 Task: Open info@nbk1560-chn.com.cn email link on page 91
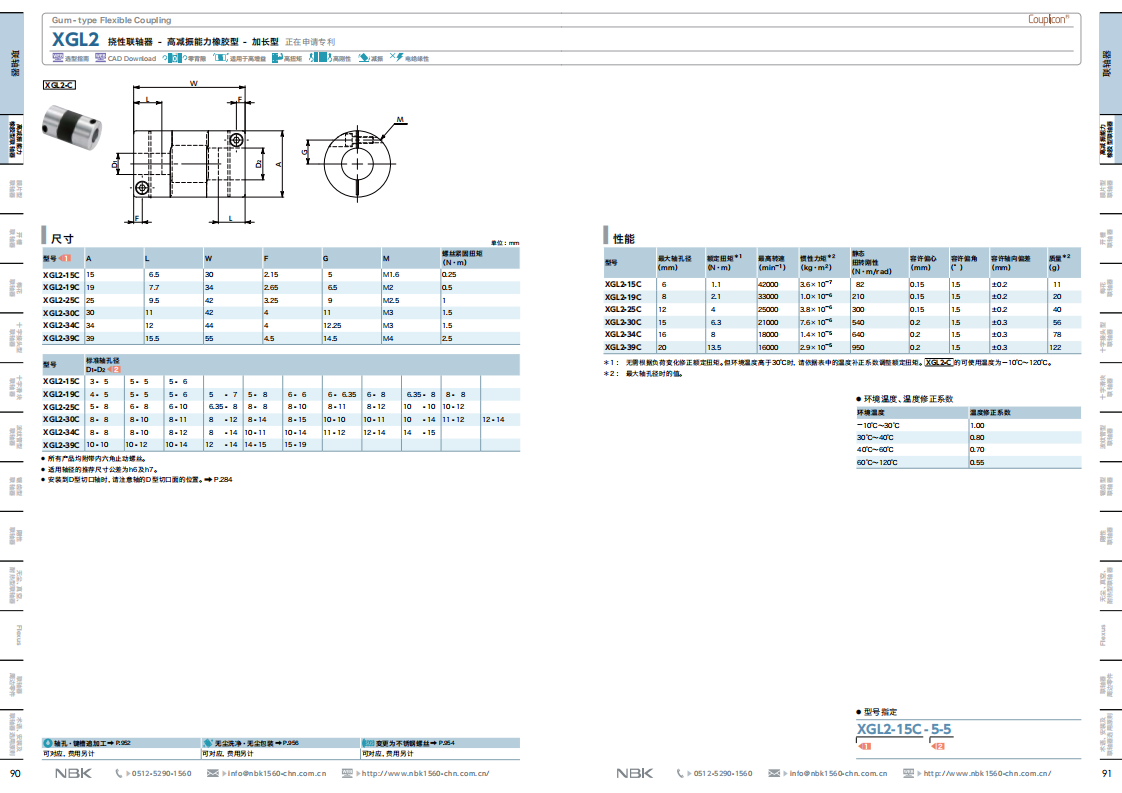839,774
